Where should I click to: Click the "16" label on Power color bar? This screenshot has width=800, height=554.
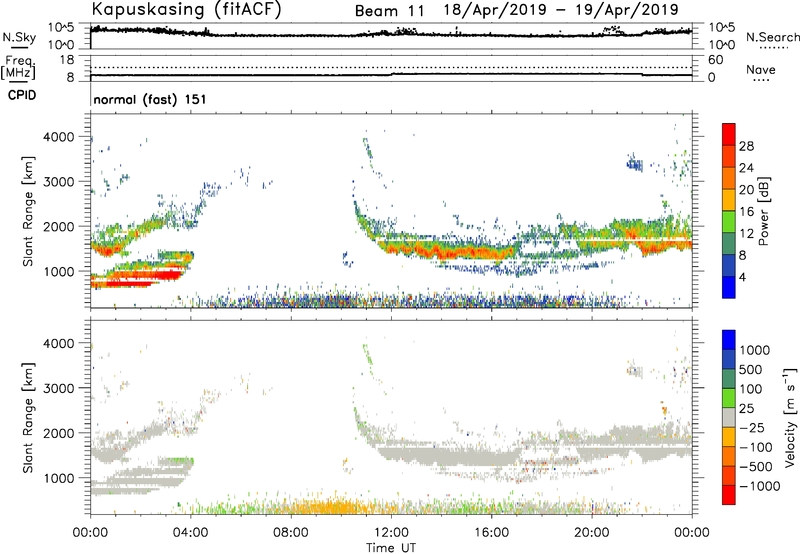tap(746, 212)
